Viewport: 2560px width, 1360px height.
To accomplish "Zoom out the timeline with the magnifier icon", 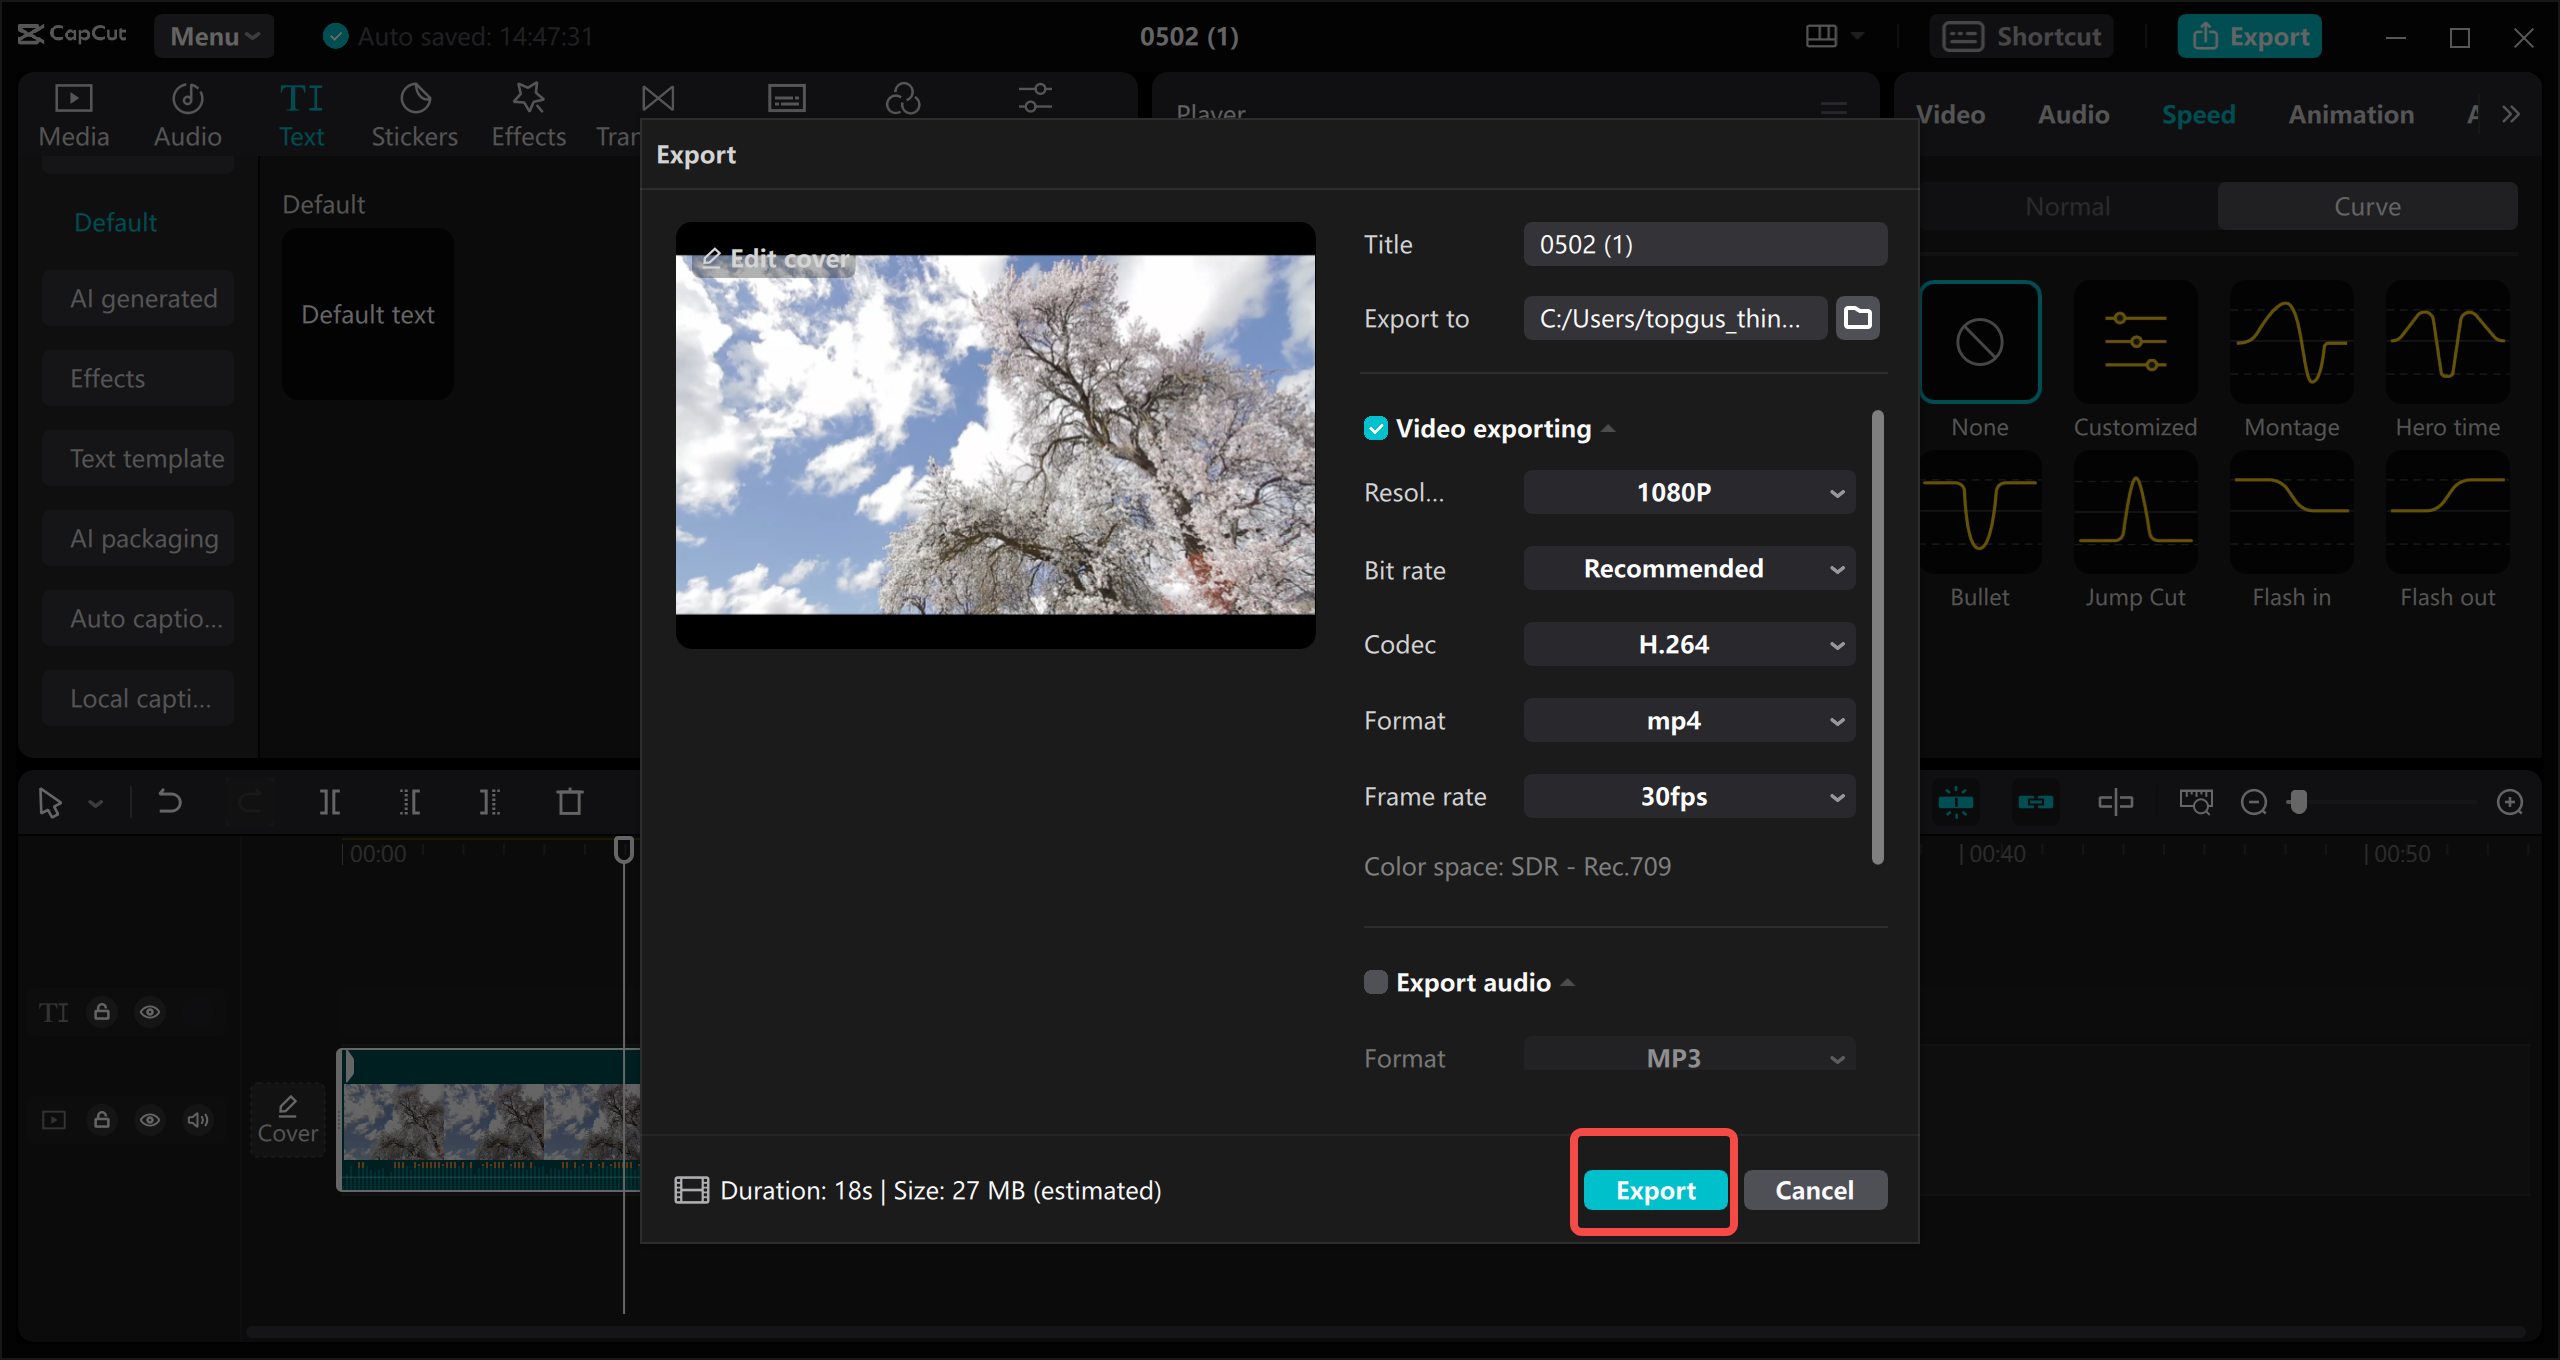I will coord(2254,802).
